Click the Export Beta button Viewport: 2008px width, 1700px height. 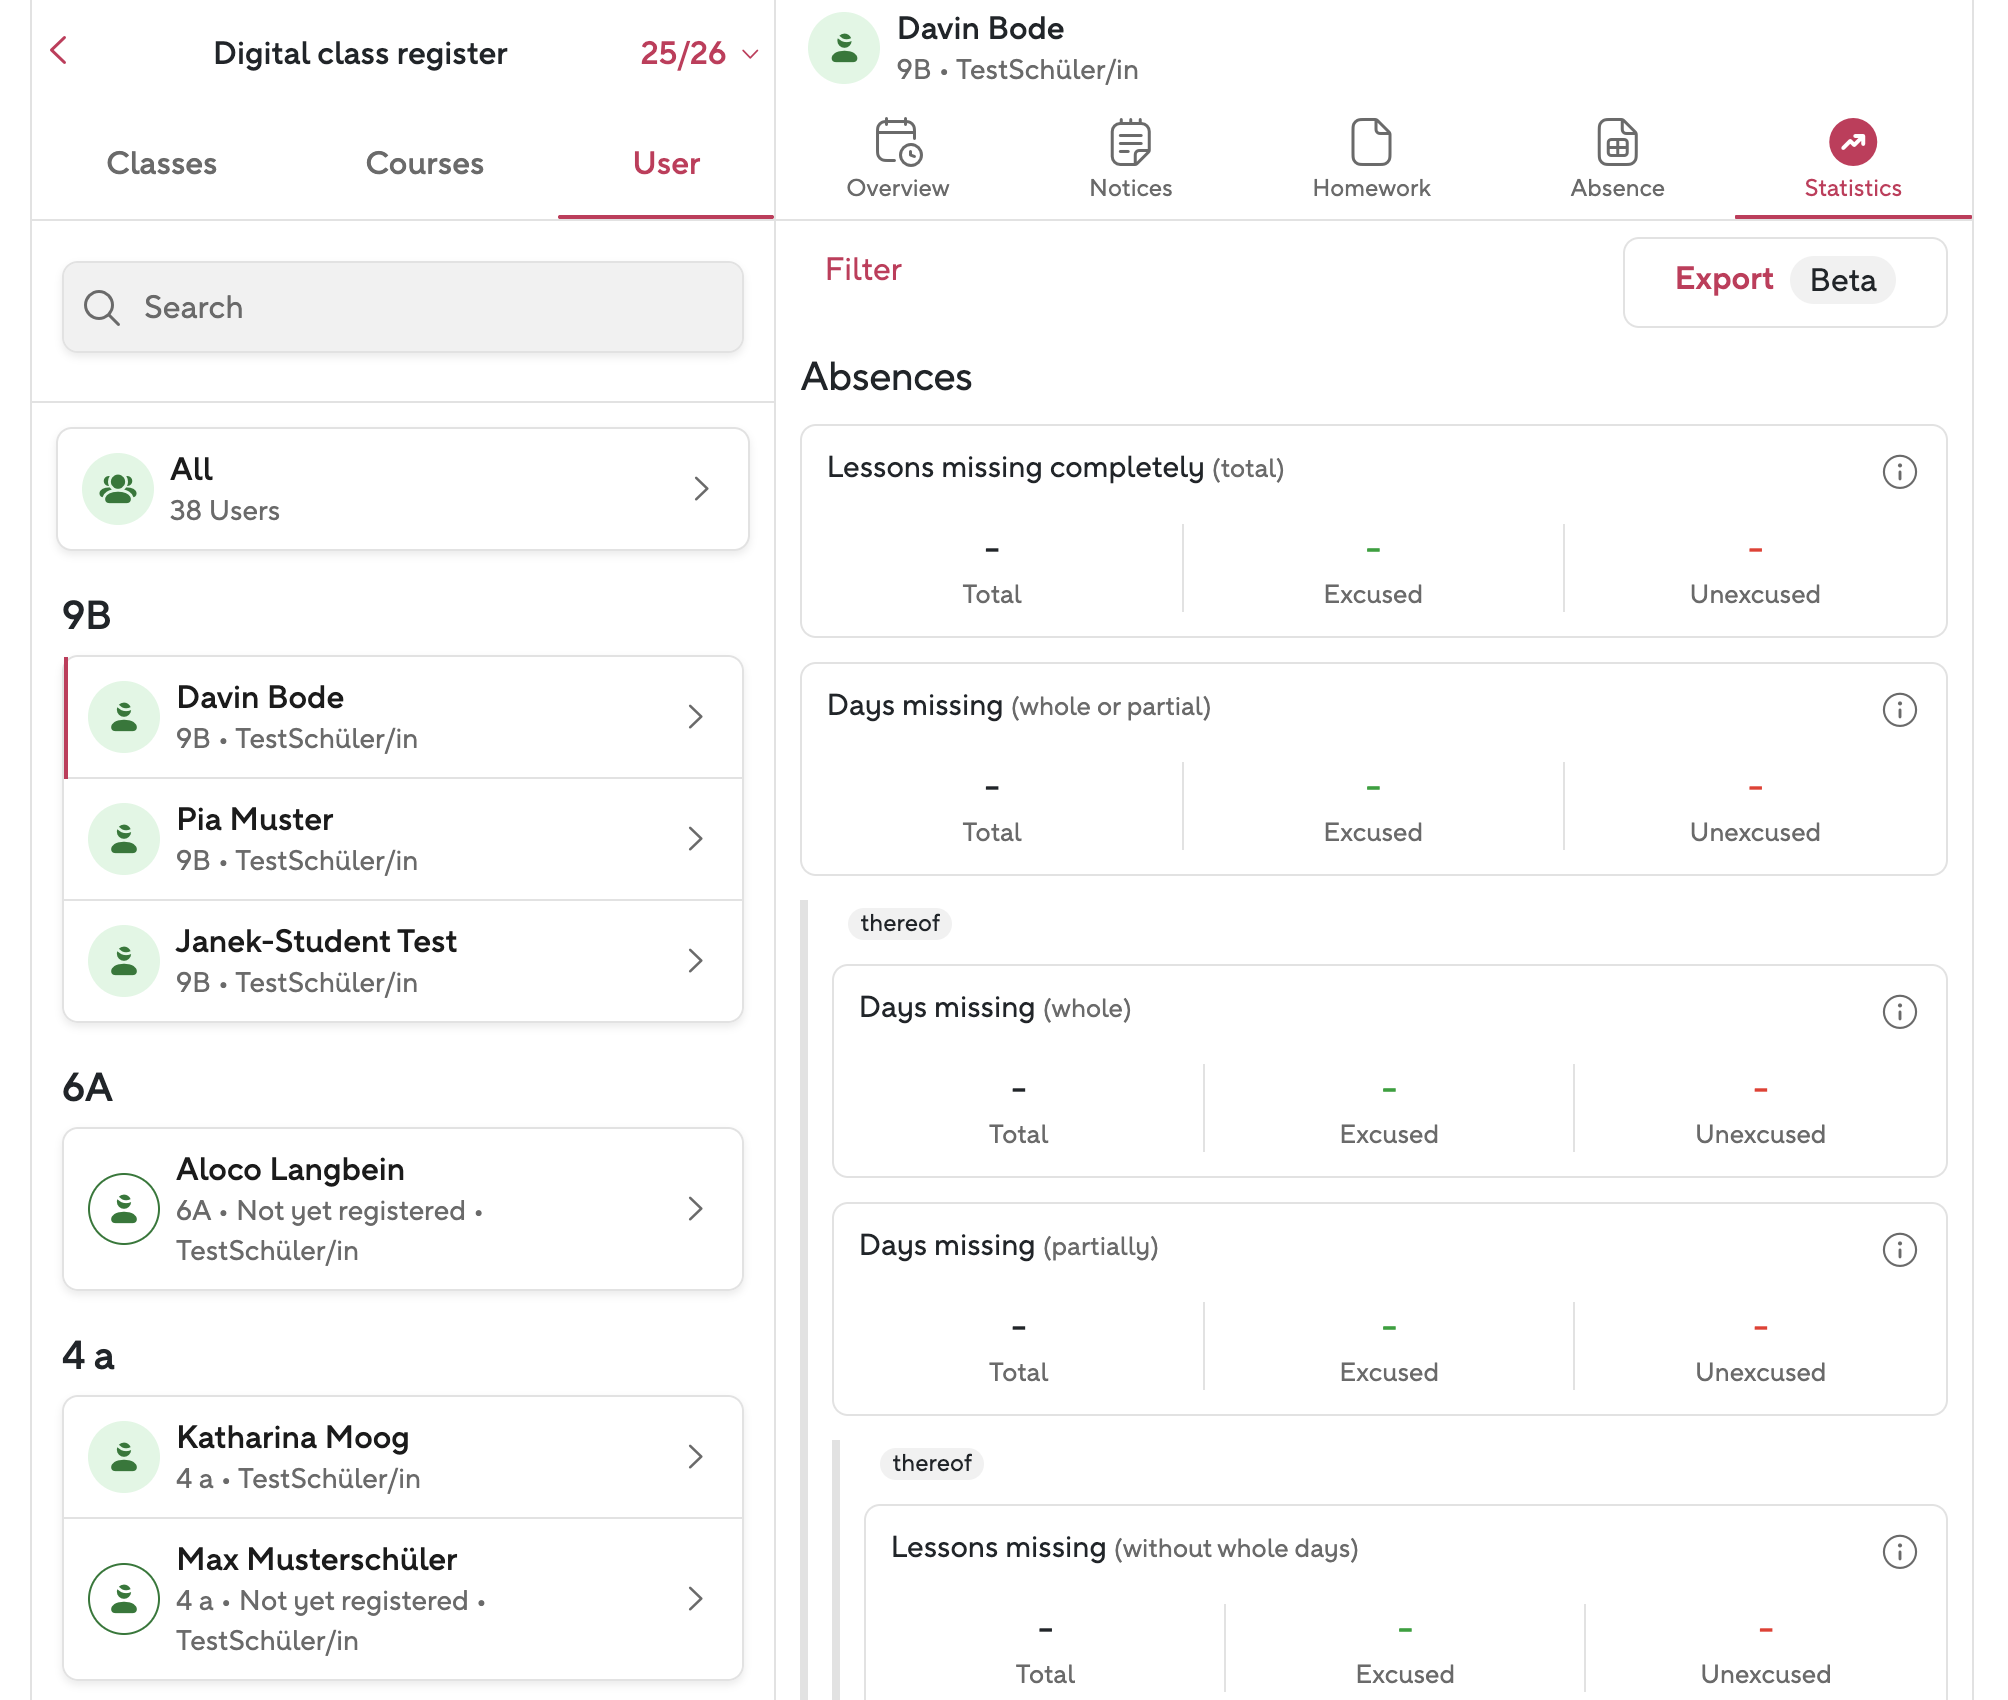(1784, 281)
